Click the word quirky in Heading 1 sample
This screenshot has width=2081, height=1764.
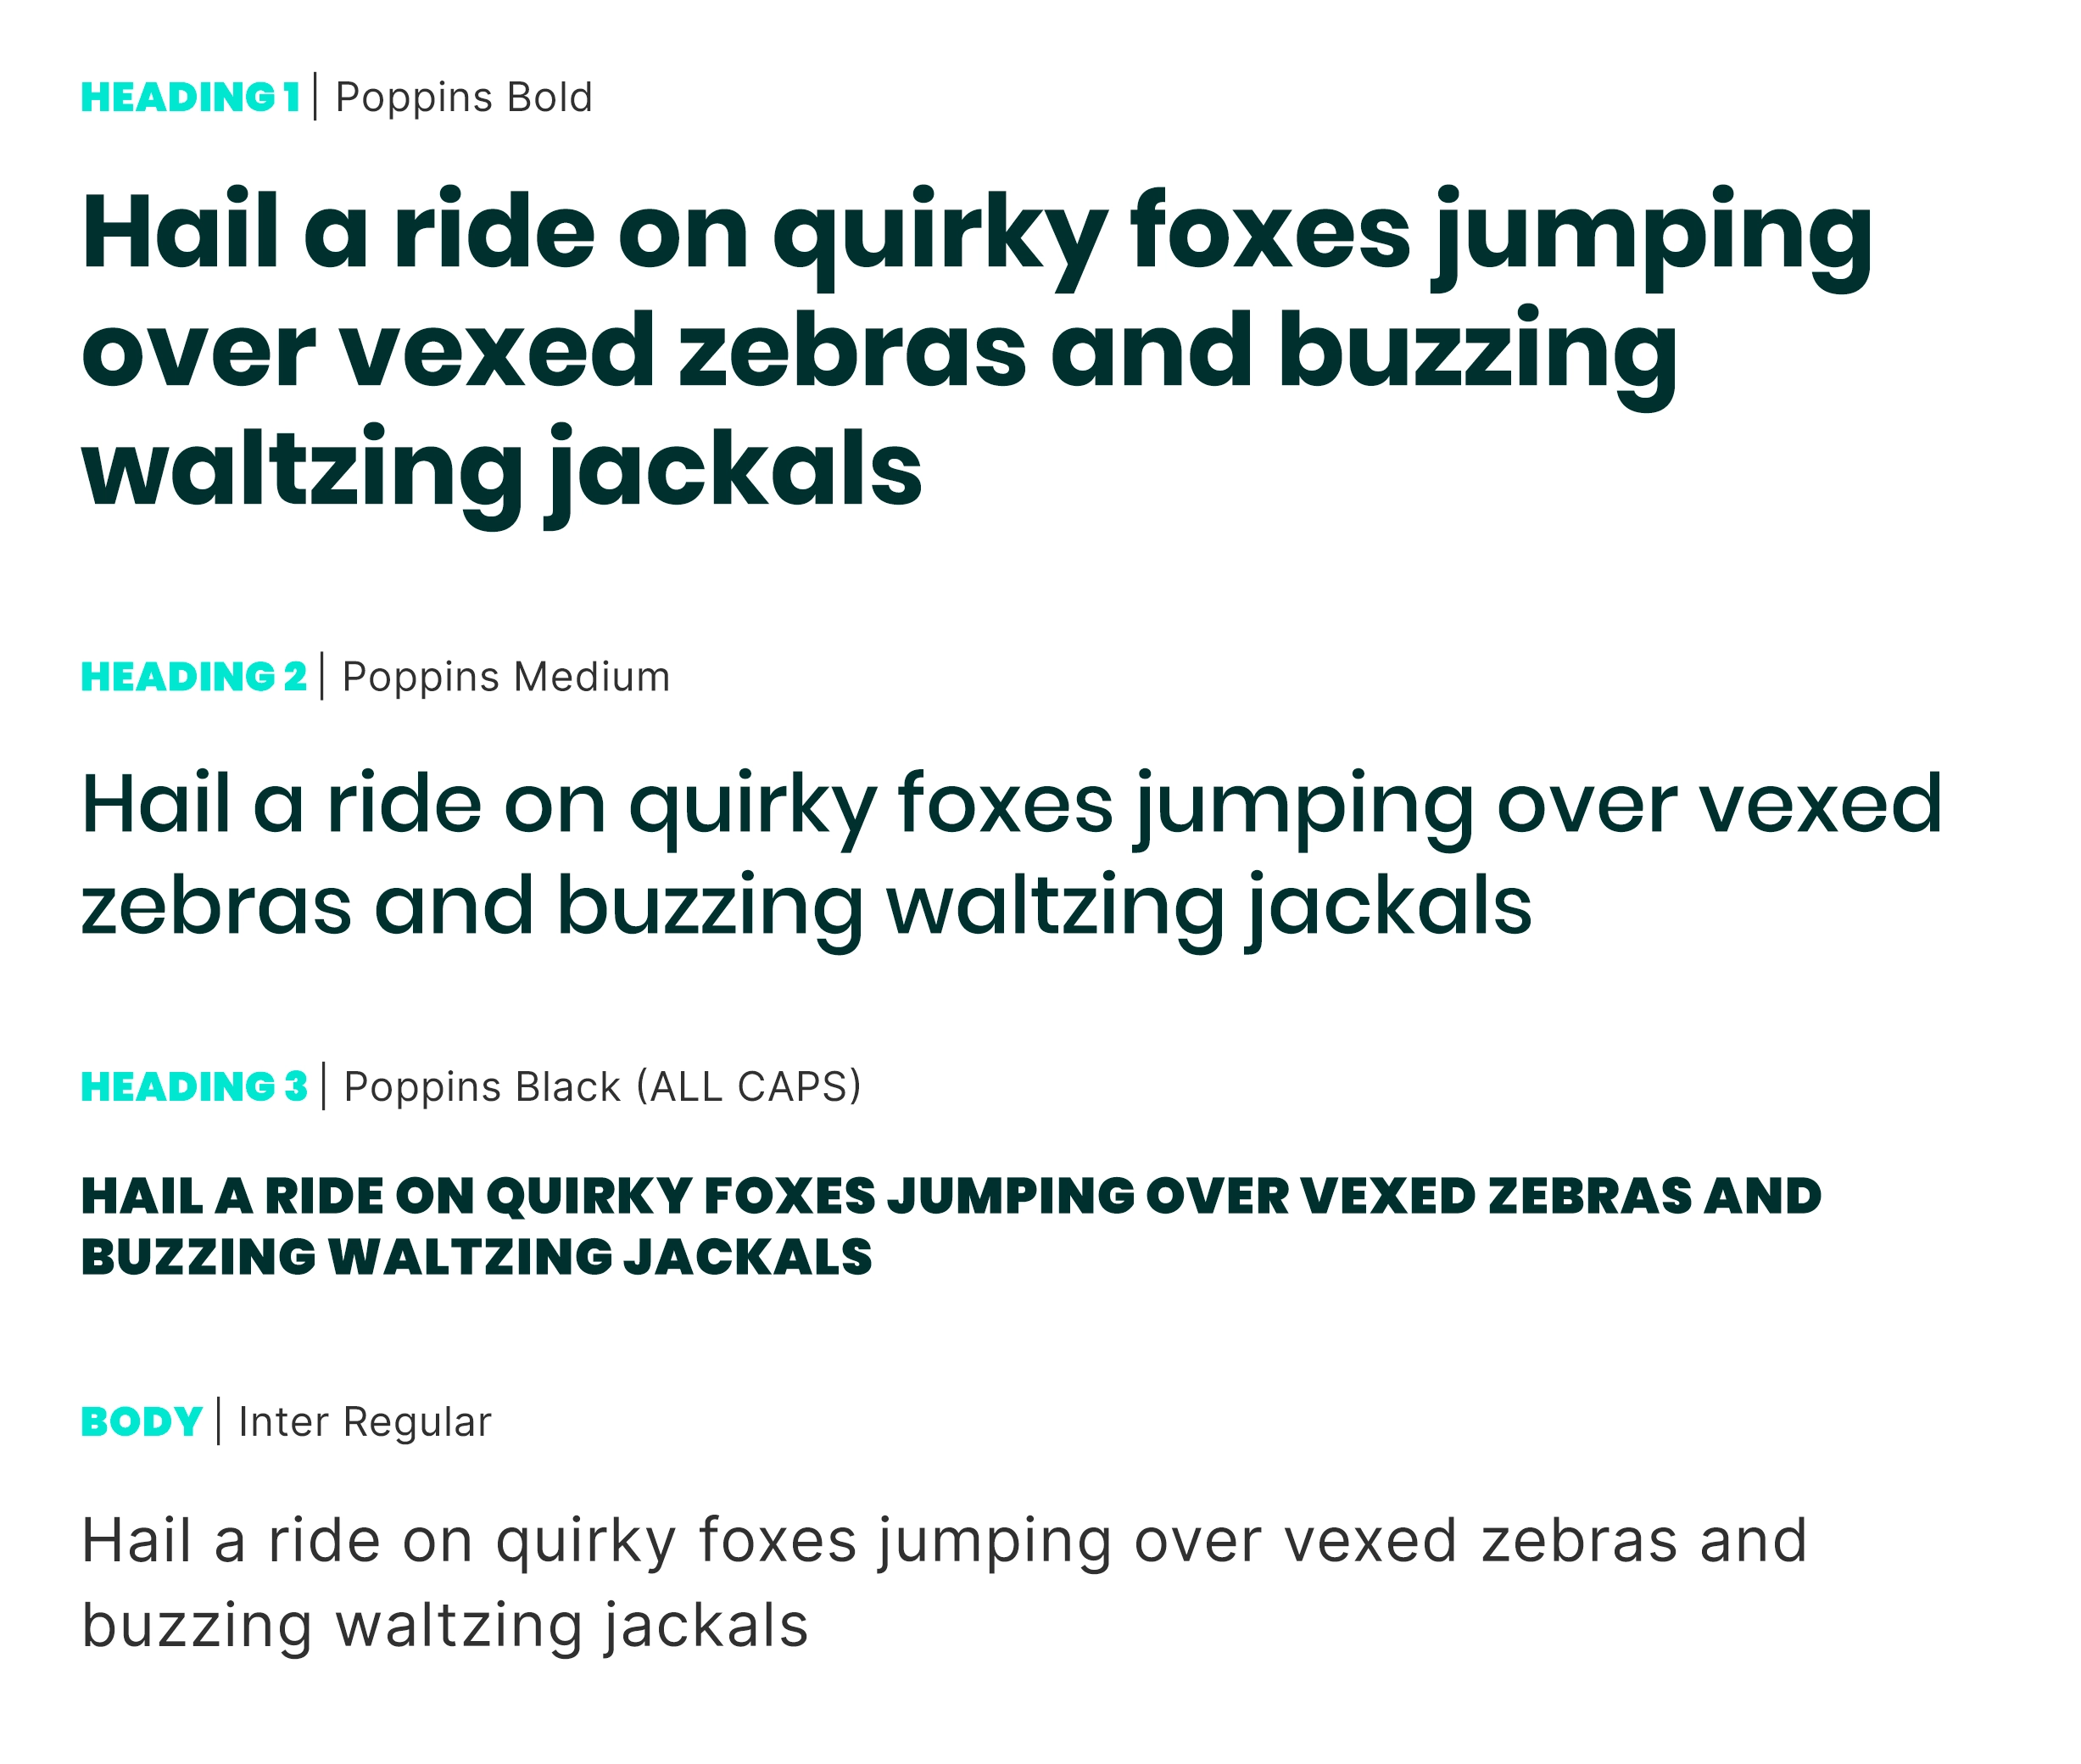[940, 236]
